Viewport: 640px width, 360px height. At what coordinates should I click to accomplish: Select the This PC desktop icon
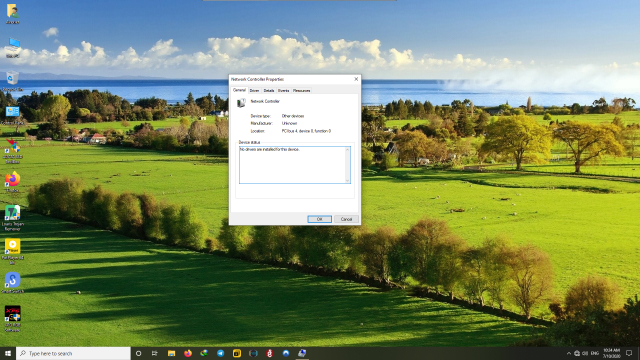[13, 47]
